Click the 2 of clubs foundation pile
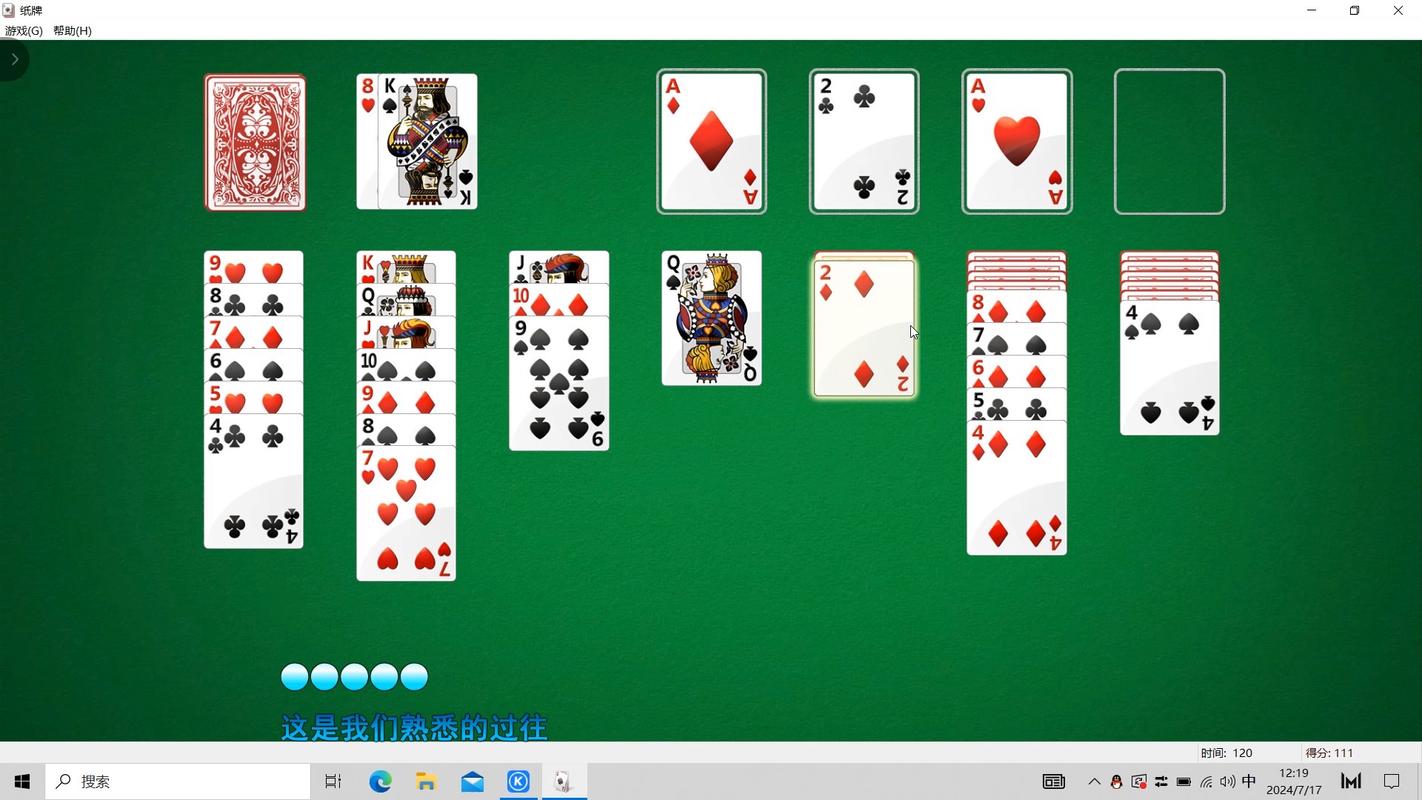Image resolution: width=1422 pixels, height=800 pixels. [x=864, y=142]
